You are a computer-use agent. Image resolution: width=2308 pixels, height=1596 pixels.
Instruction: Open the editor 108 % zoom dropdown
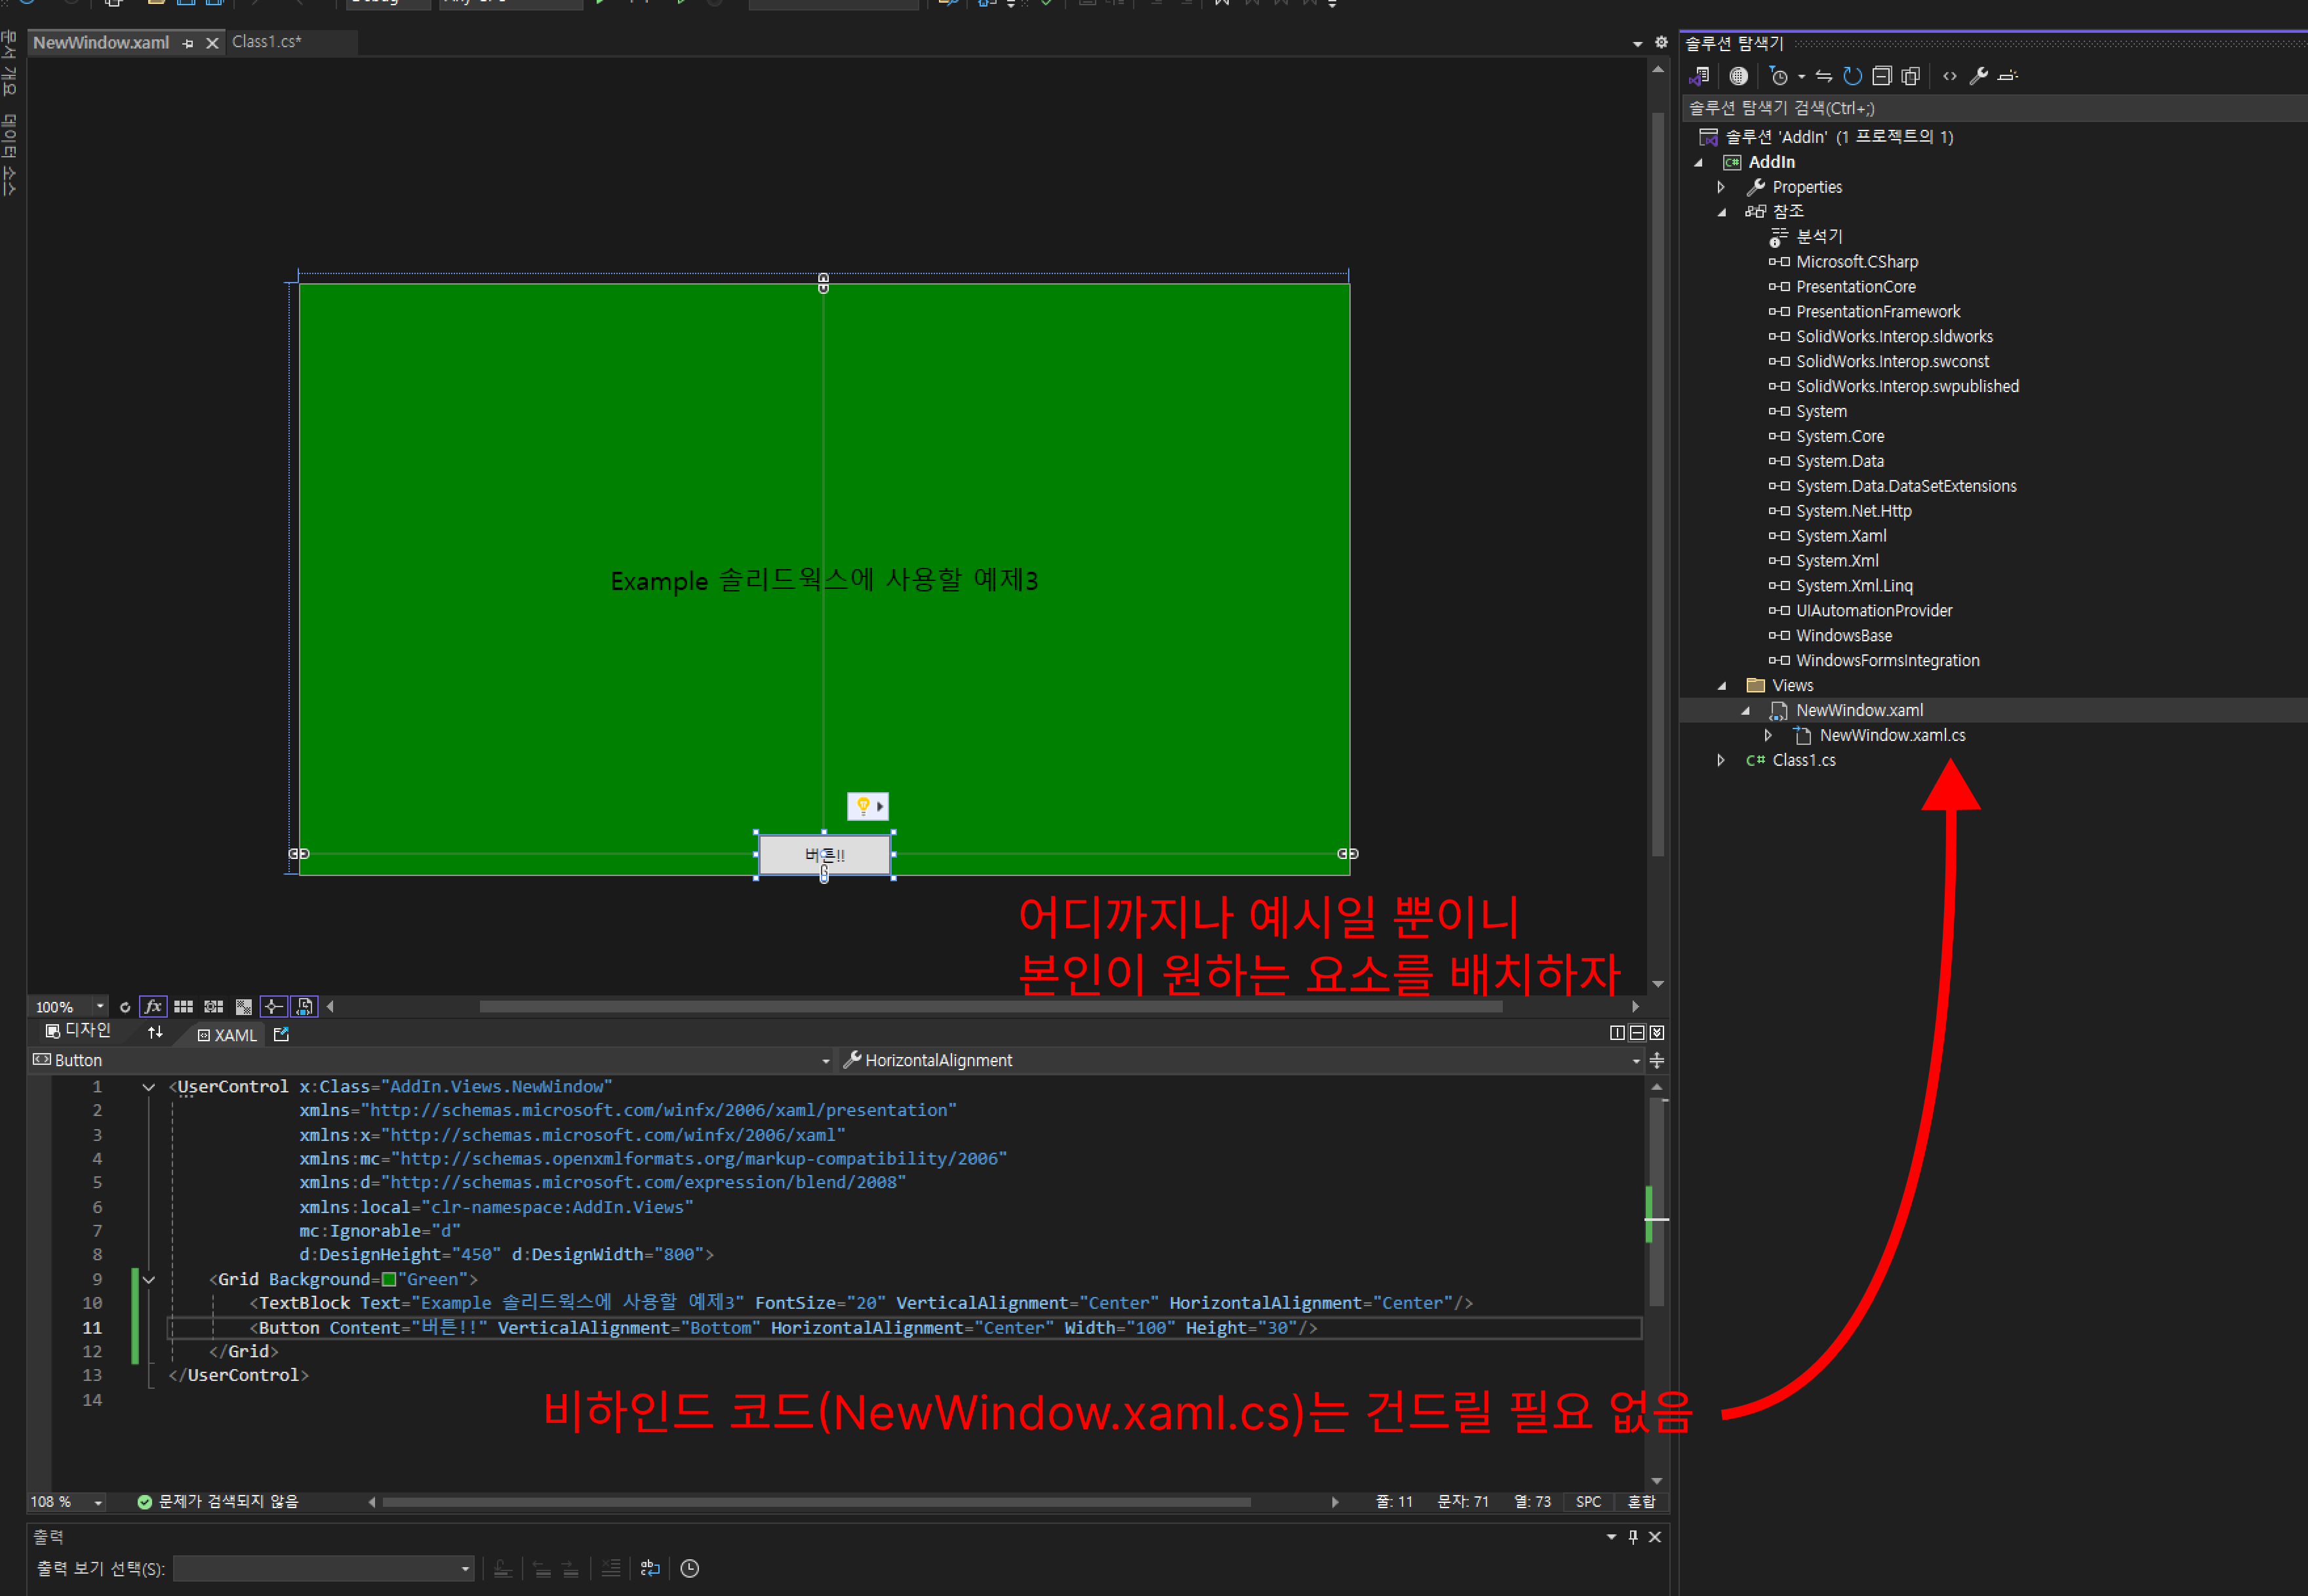[98, 1503]
